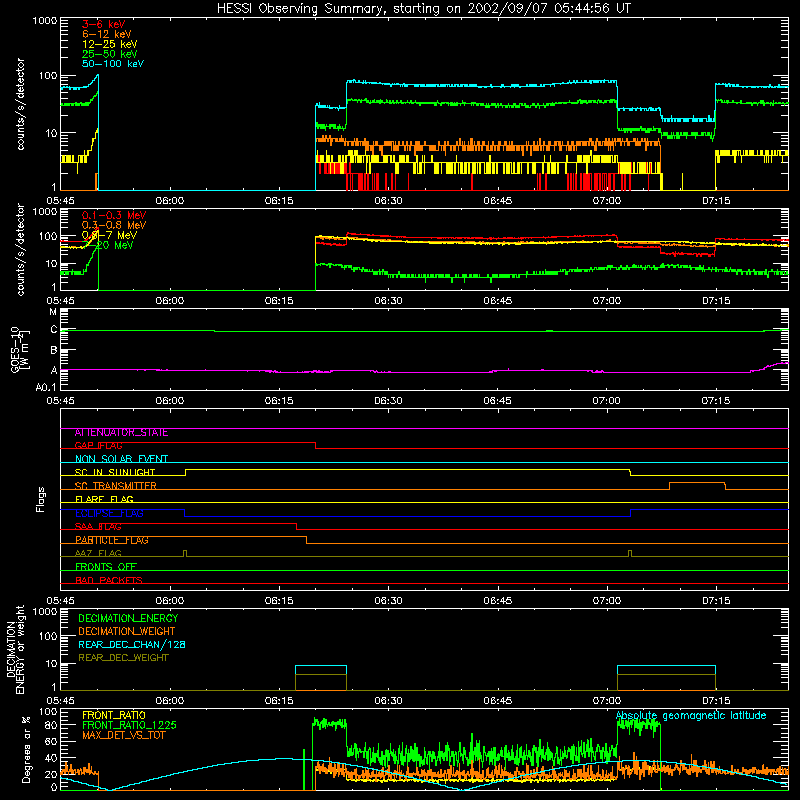Click the olive flag label below PARTICLE_FLAG
This screenshot has width=800, height=800.
pos(98,554)
